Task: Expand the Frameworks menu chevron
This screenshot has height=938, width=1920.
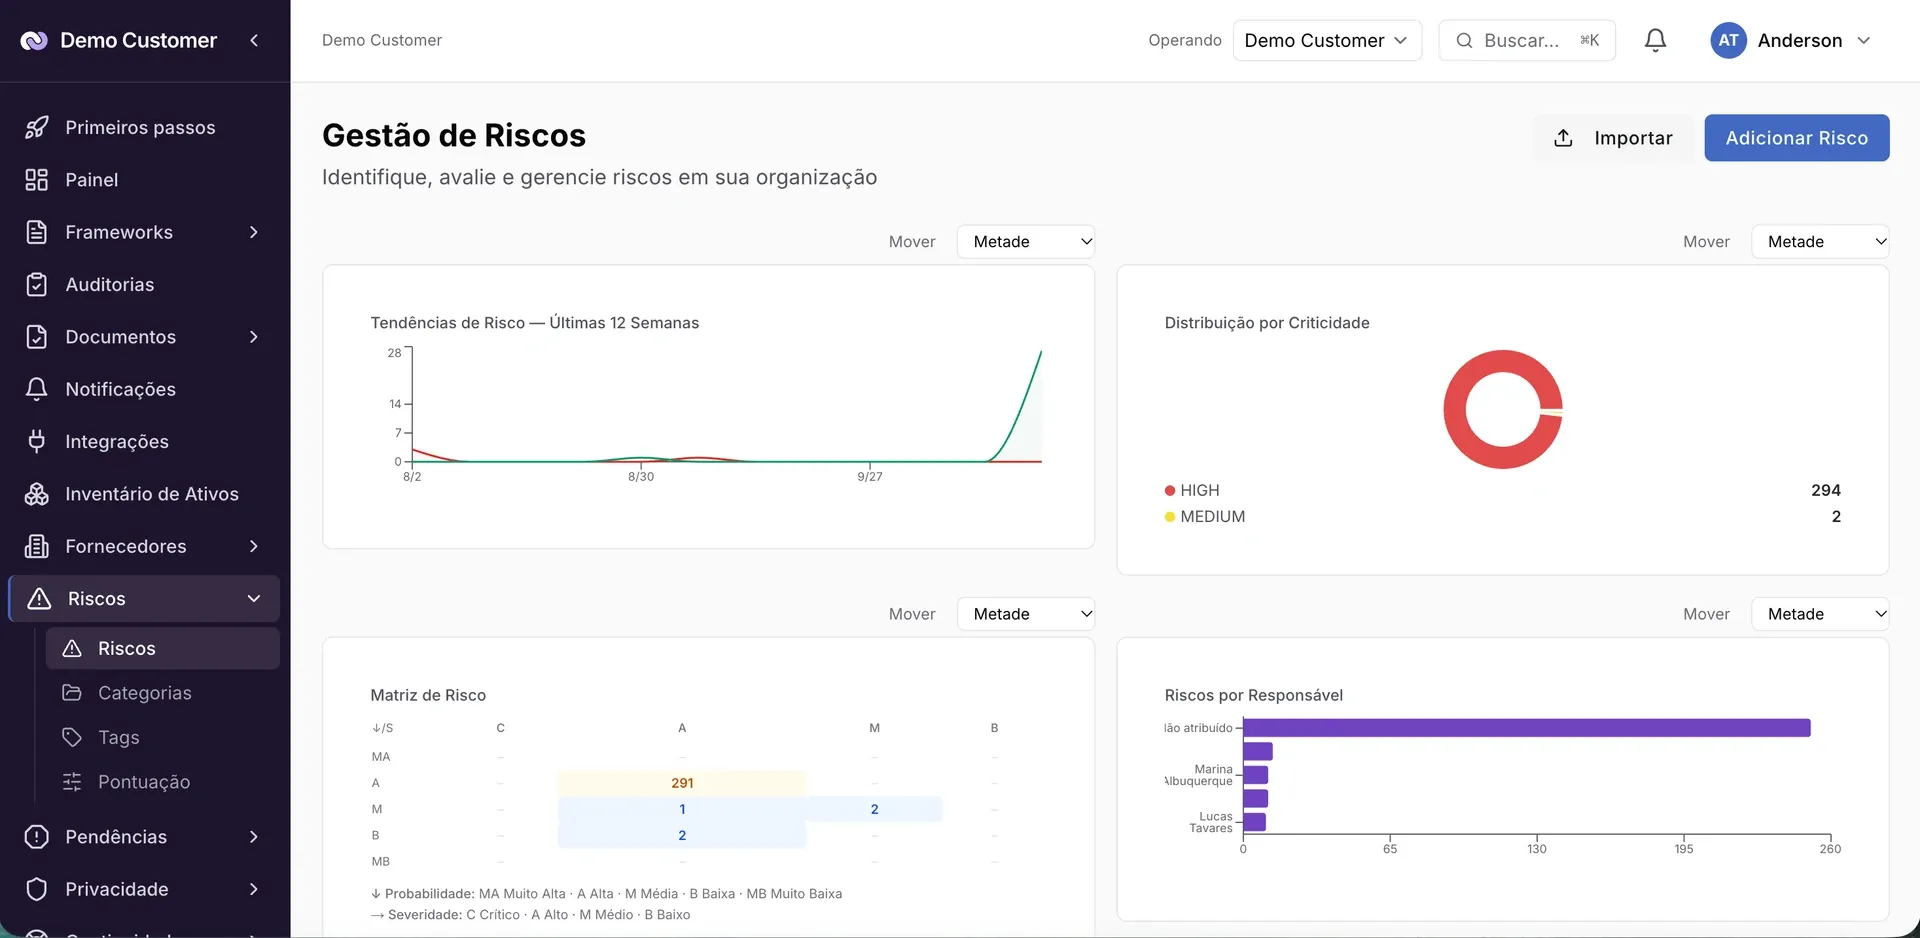Action: click(x=254, y=232)
